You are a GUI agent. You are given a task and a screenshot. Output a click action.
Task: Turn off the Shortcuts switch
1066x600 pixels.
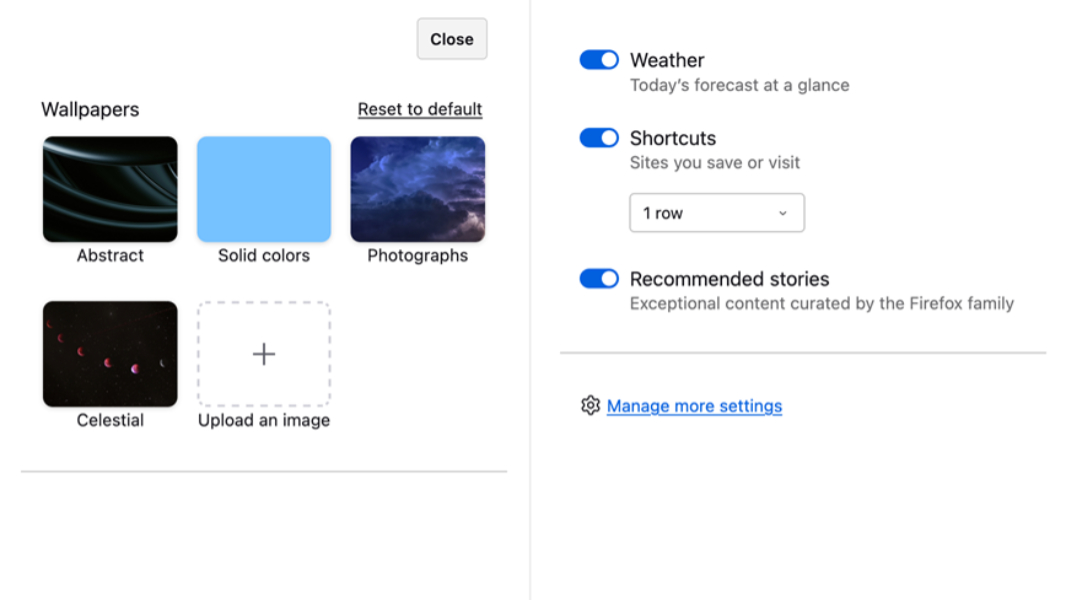coord(598,137)
